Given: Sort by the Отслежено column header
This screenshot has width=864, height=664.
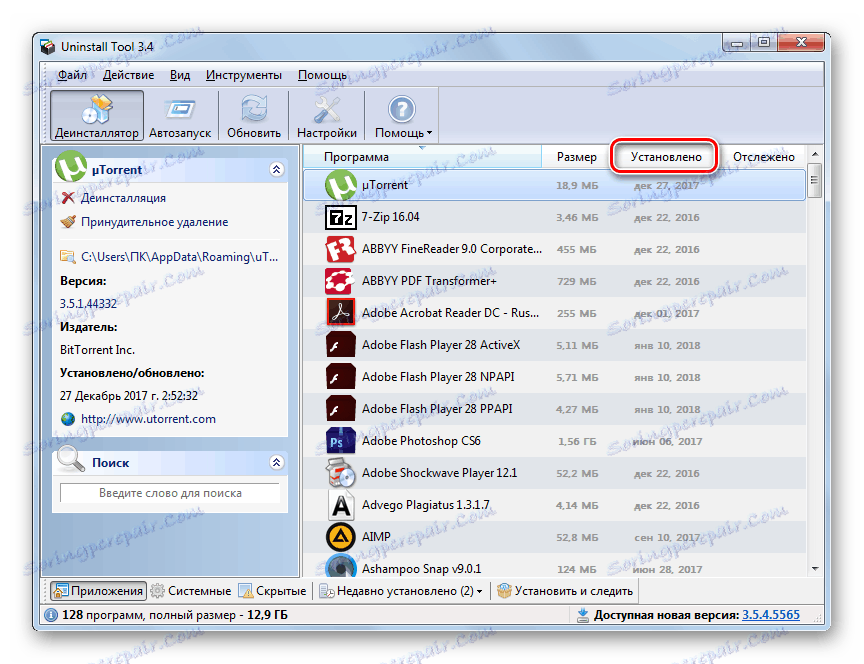Looking at the screenshot, I should pyautogui.click(x=764, y=157).
